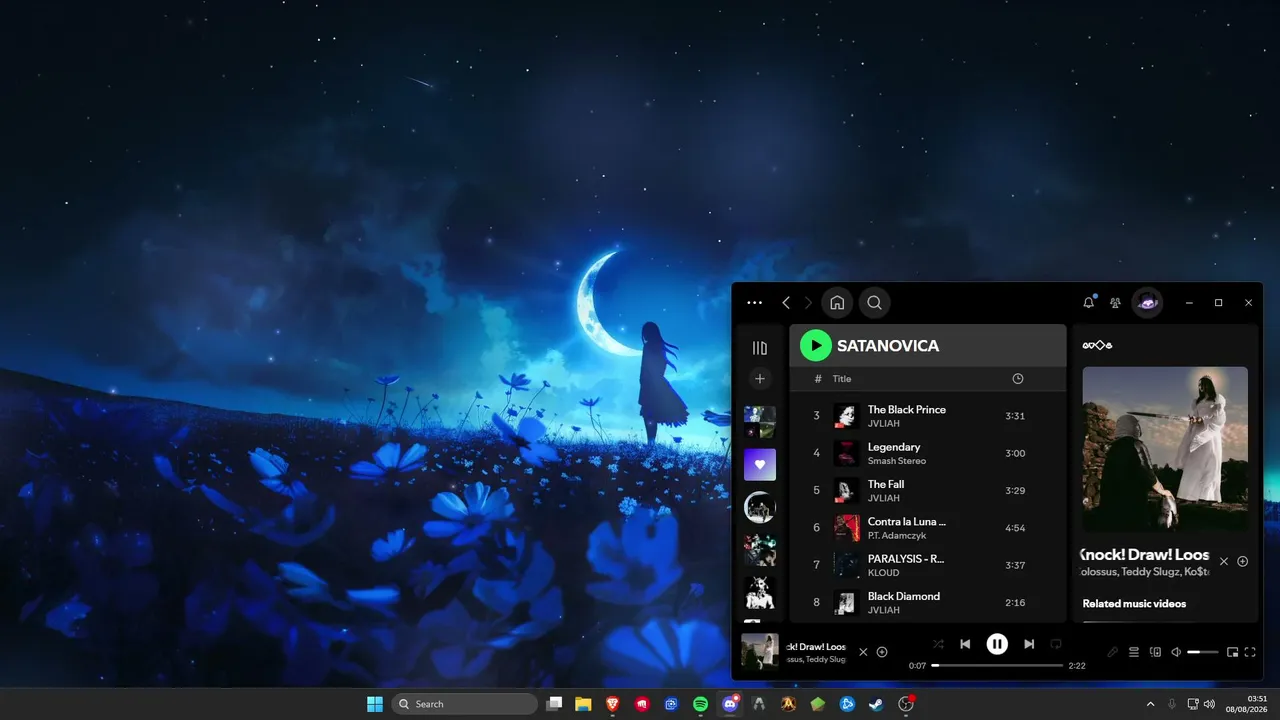Expand Your Library in the sidebar
1280x720 pixels.
tap(760, 348)
